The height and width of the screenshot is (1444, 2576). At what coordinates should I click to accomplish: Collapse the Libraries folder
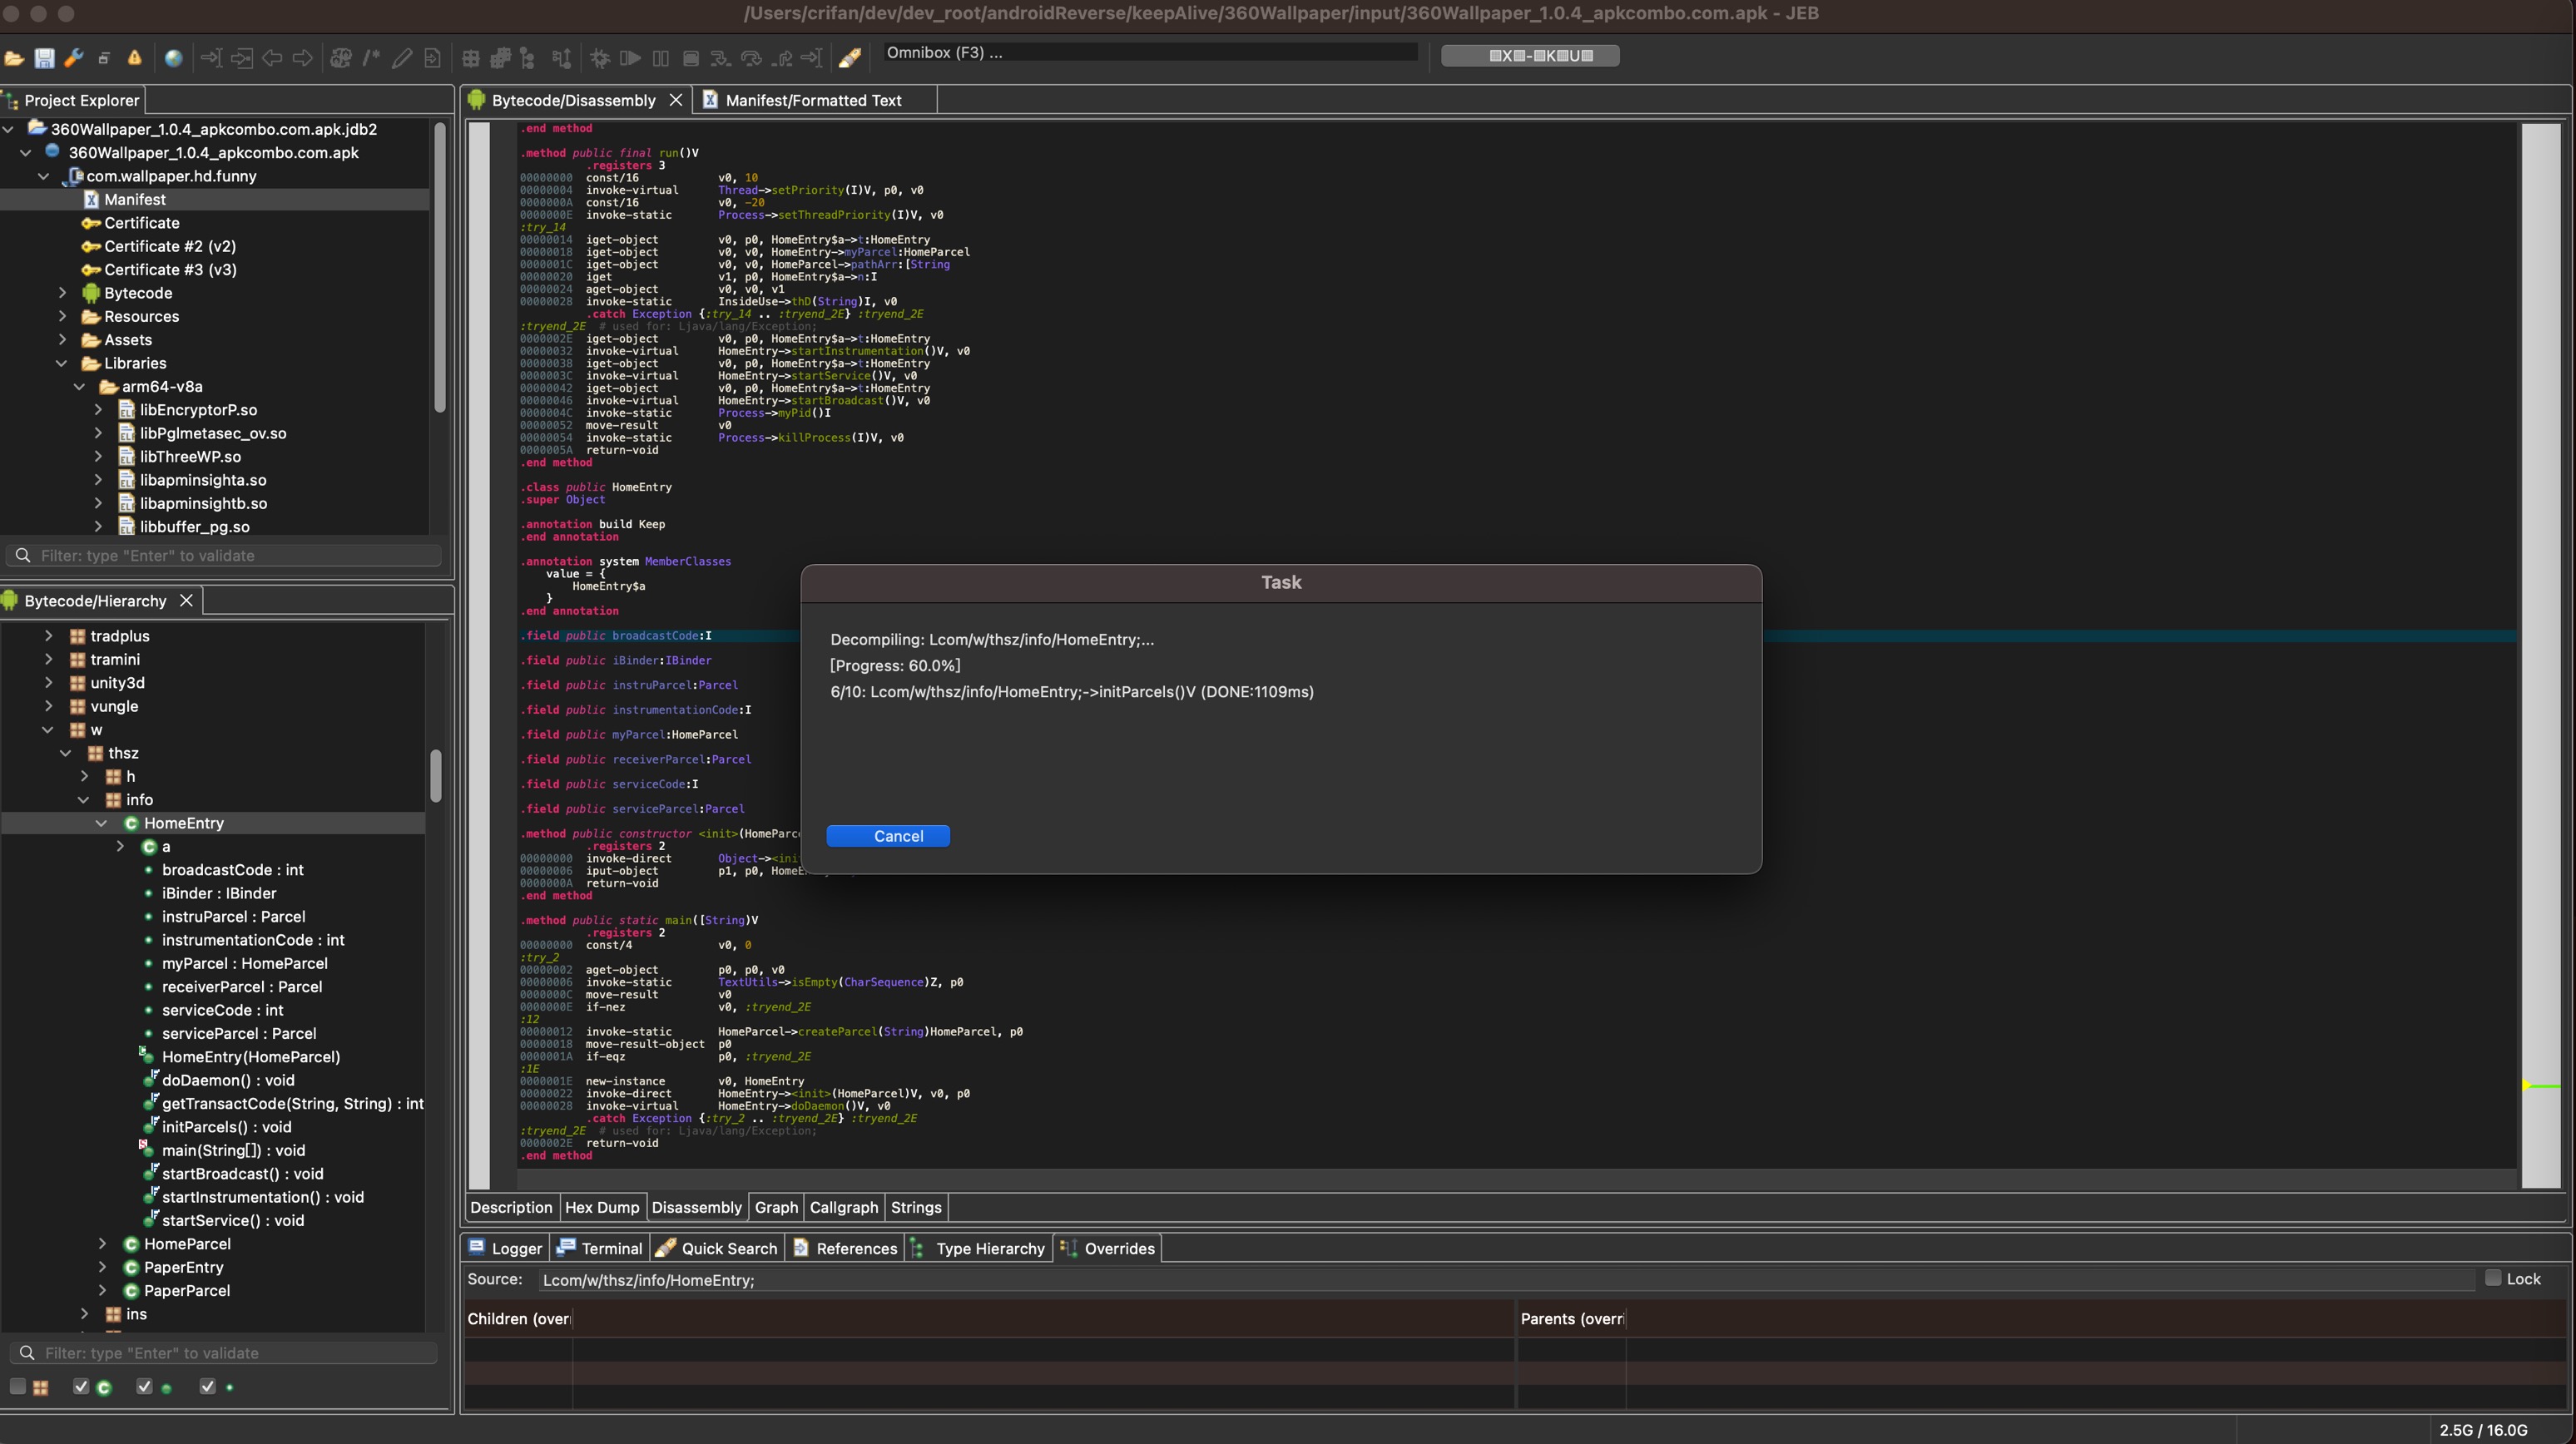[62, 363]
